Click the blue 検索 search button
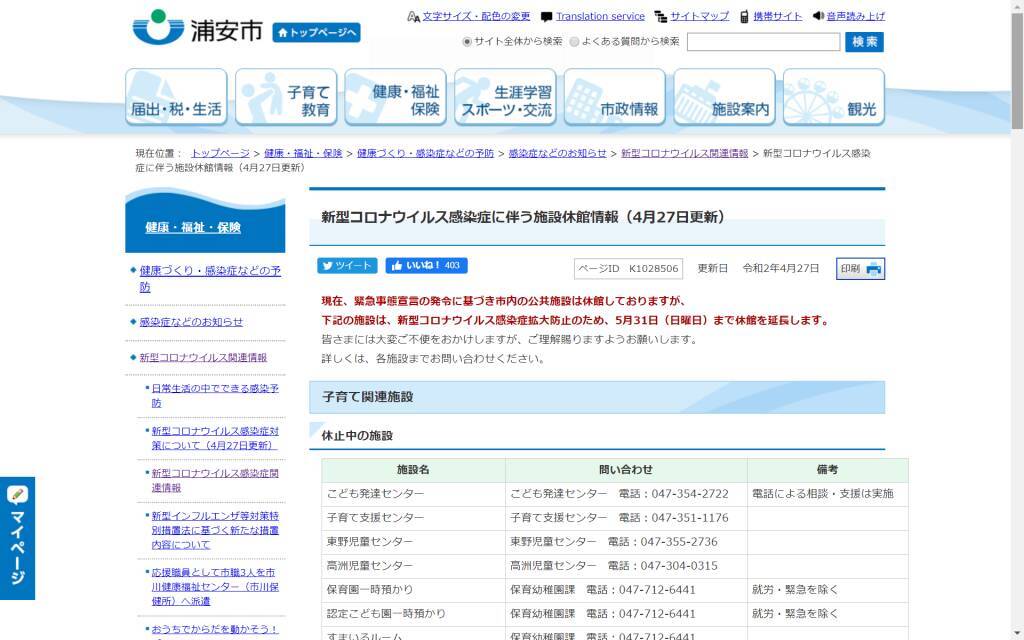Viewport: 1024px width, 640px height. click(864, 42)
